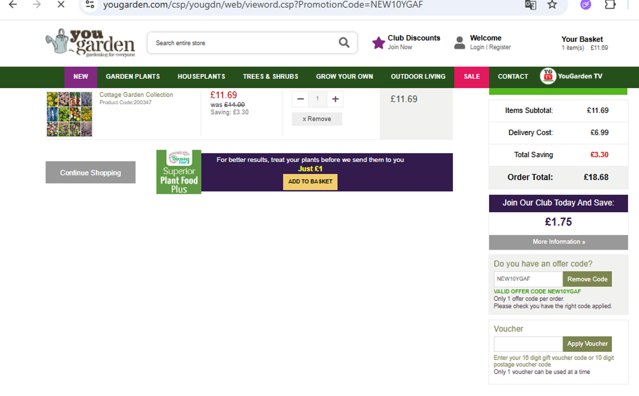This screenshot has width=639, height=396.
Task: Open the NEW menu tab
Action: tap(81, 77)
